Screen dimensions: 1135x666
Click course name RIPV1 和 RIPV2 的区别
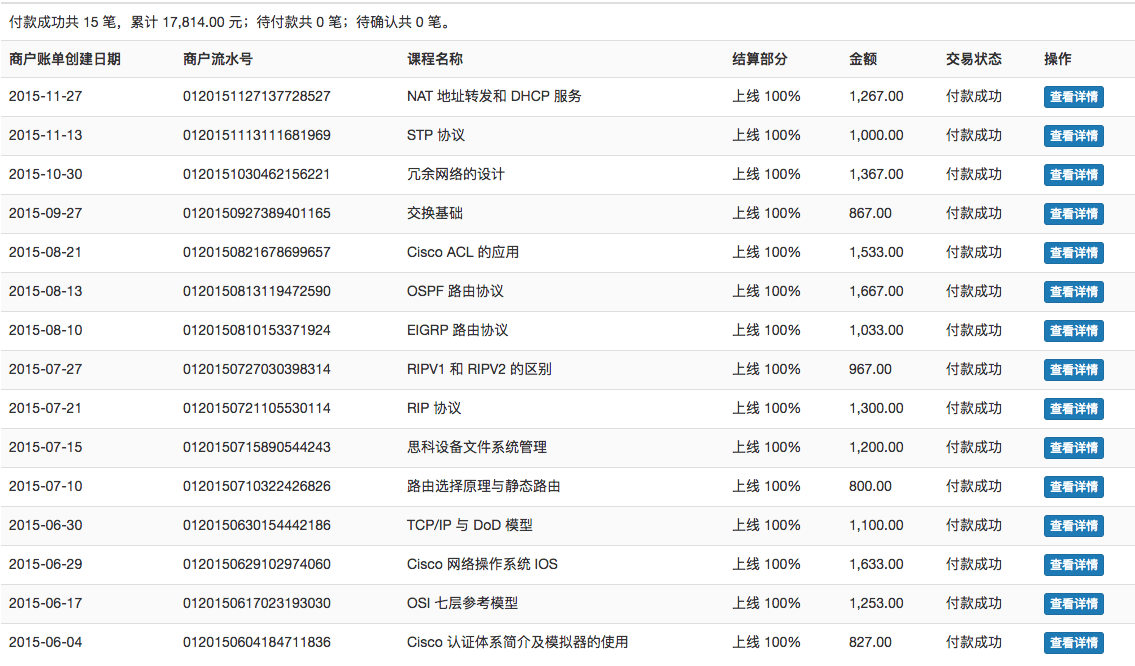tap(479, 370)
